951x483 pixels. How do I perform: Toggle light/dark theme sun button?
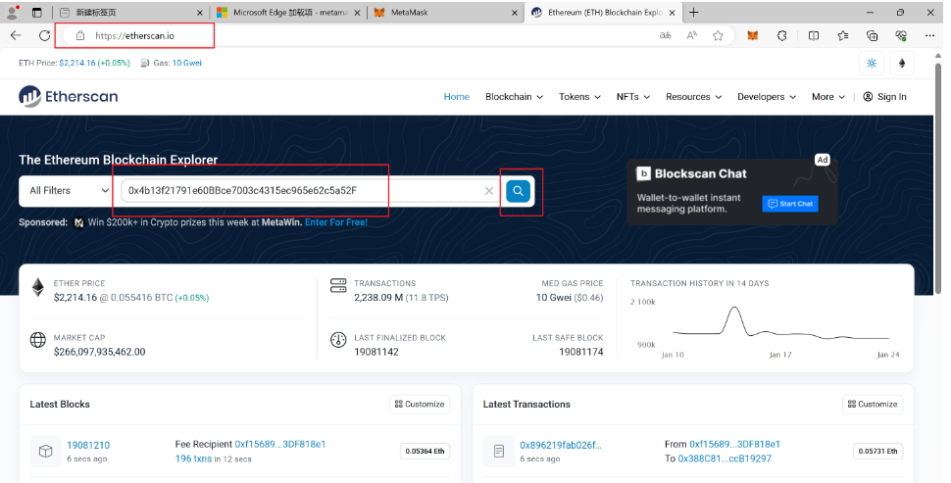point(872,63)
